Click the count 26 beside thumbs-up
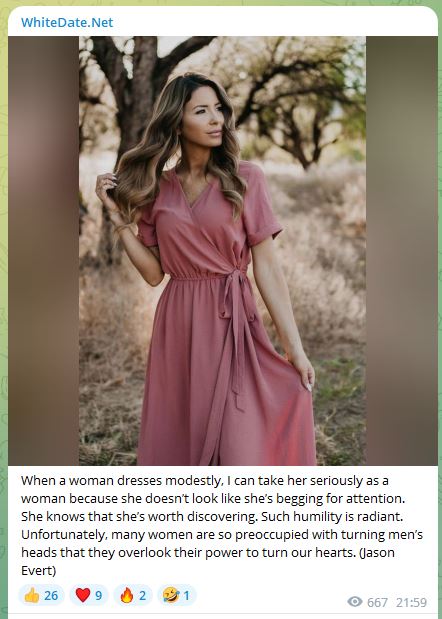 (51, 595)
